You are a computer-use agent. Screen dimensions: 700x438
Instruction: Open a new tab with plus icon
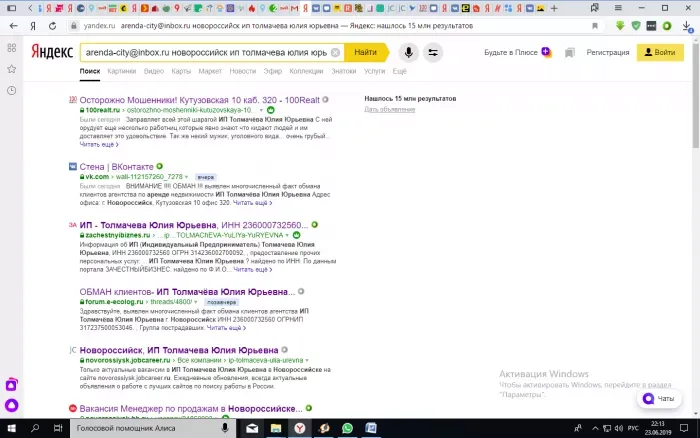click(554, 8)
